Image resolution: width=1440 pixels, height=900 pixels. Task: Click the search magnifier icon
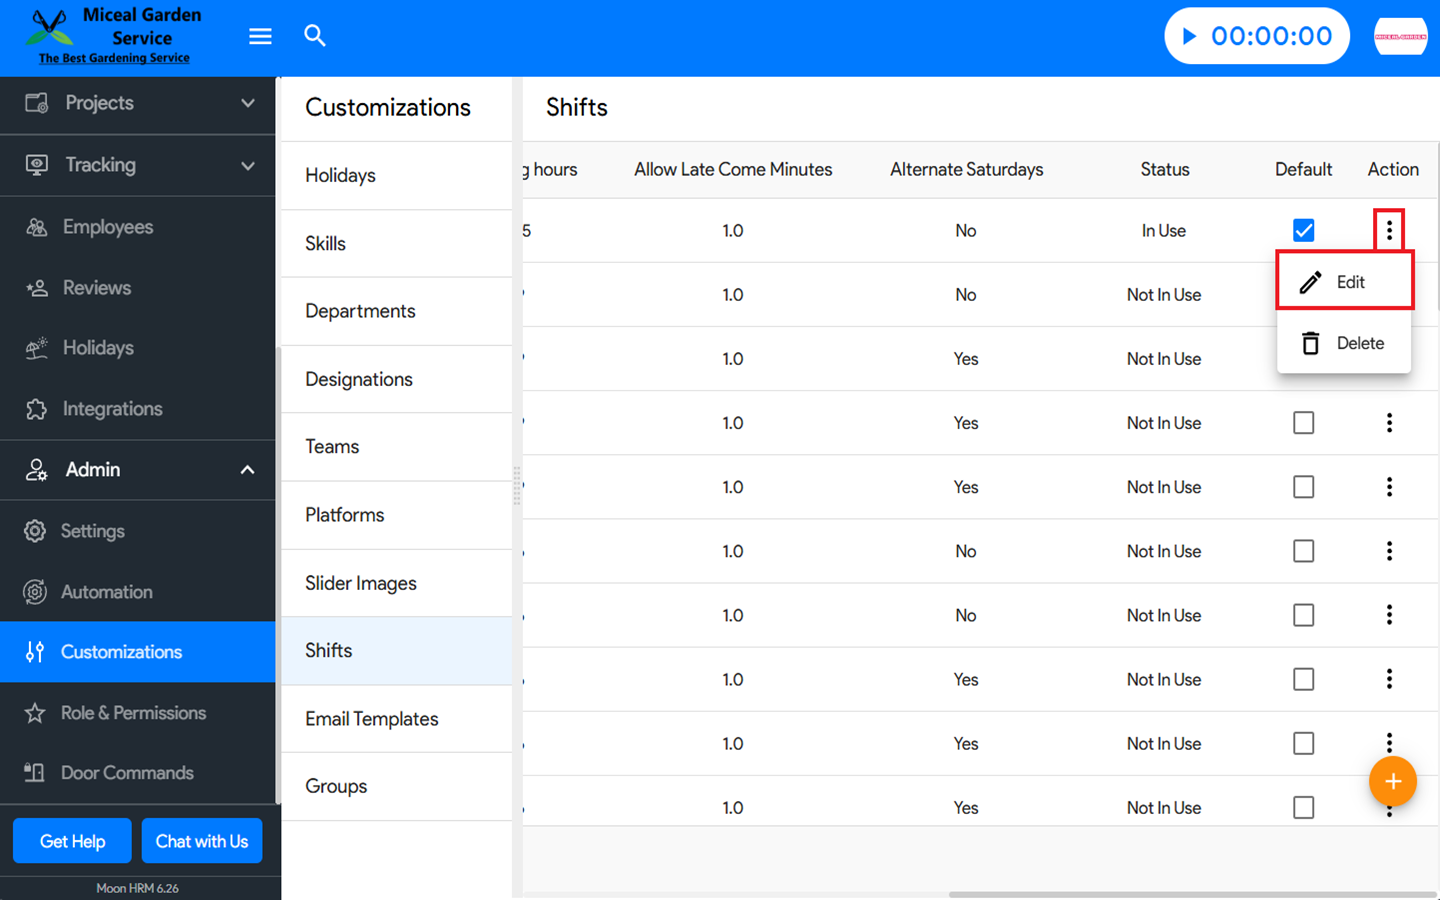coord(315,36)
